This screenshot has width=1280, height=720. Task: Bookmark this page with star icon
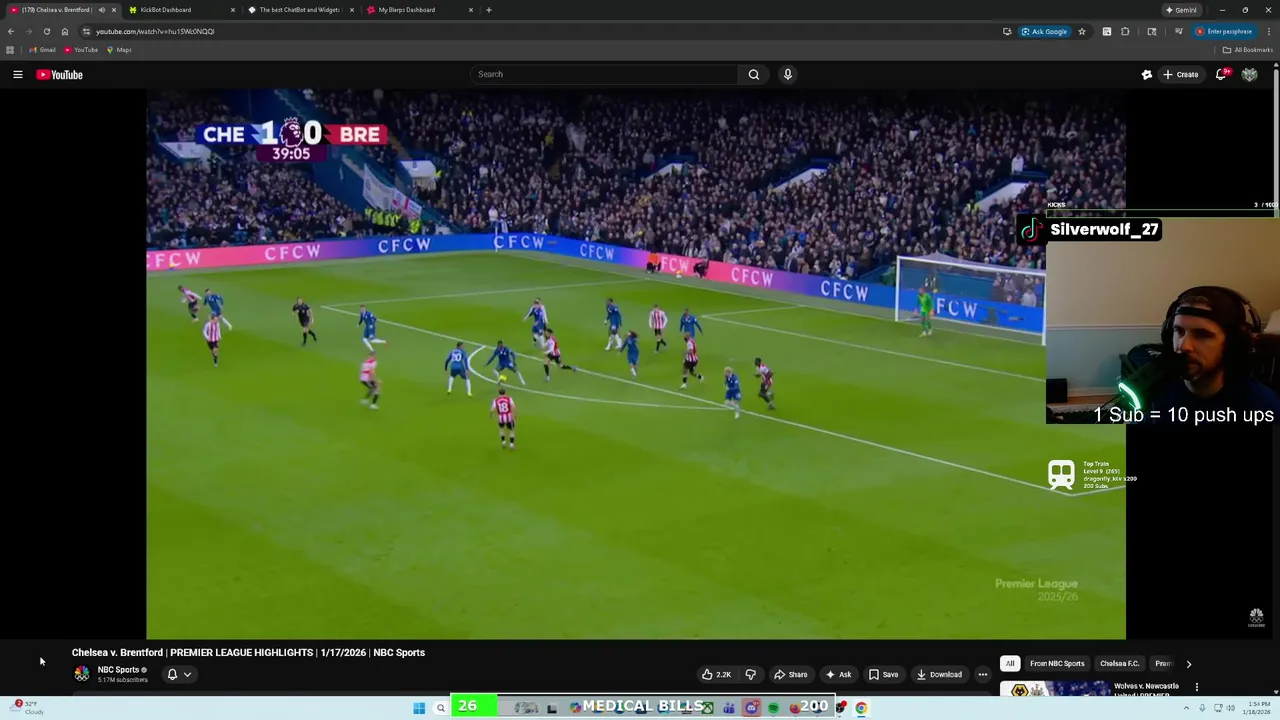(1082, 31)
